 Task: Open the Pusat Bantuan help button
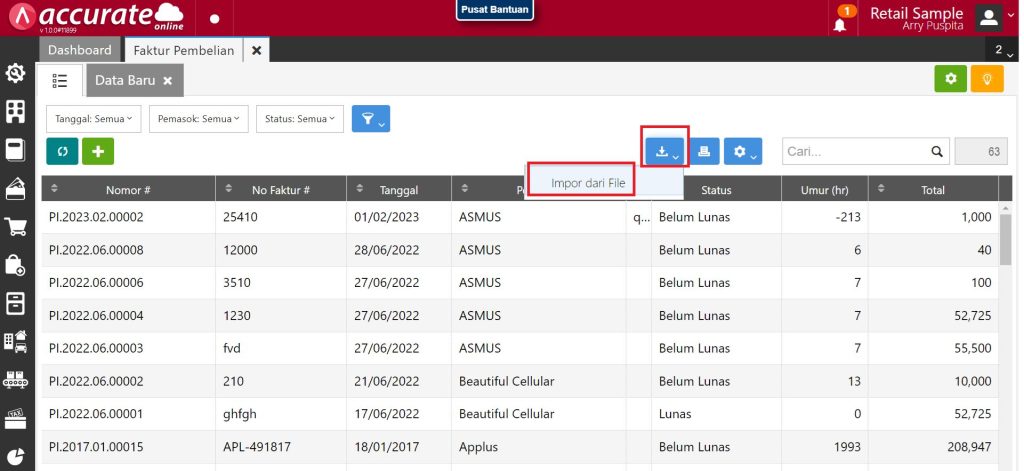[x=494, y=9]
